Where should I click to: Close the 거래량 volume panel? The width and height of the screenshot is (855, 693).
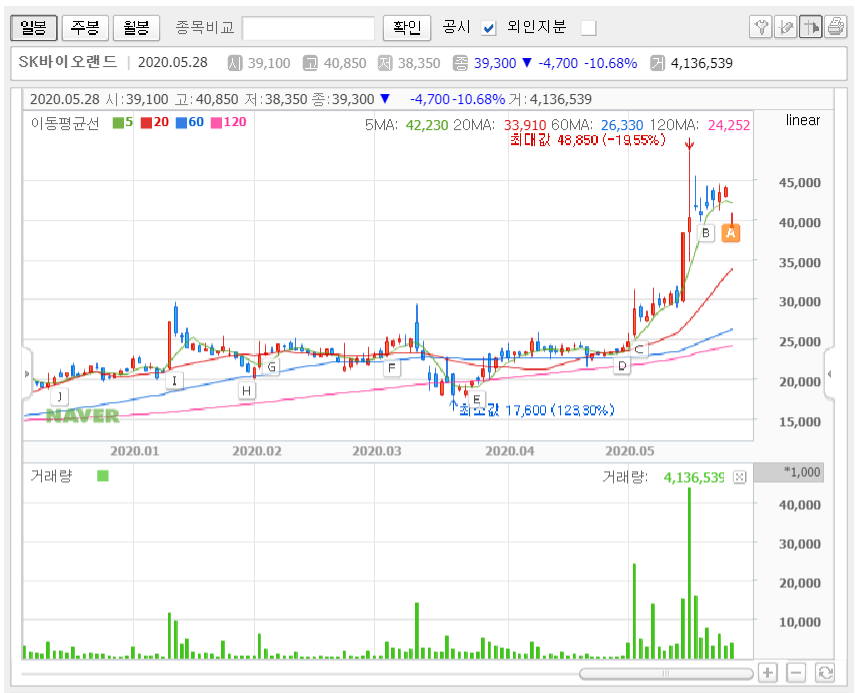tap(739, 477)
